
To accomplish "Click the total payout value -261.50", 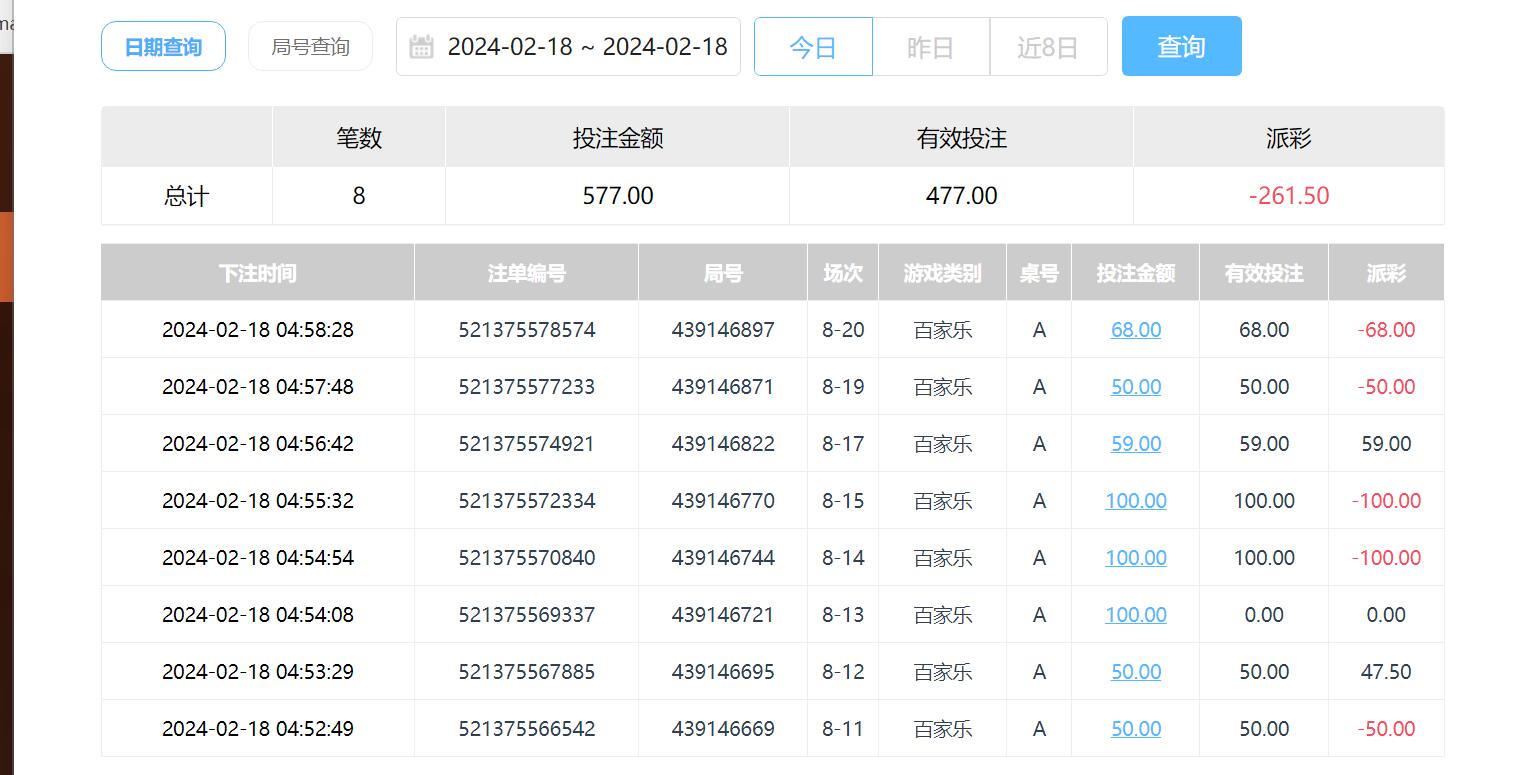I will coord(1288,196).
